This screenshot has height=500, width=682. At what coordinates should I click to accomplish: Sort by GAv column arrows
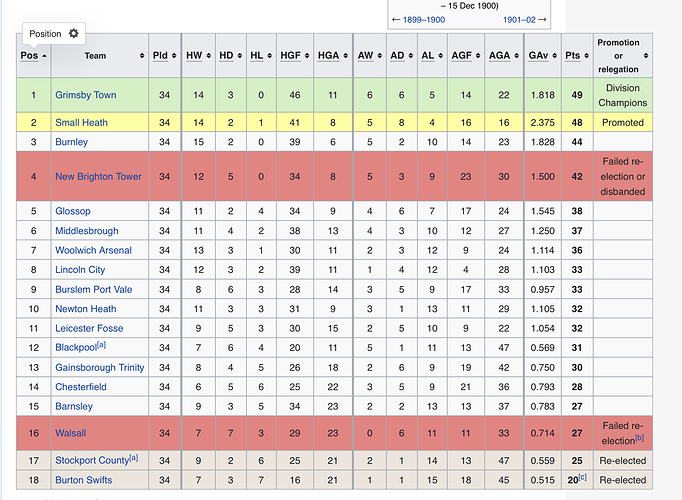point(554,56)
